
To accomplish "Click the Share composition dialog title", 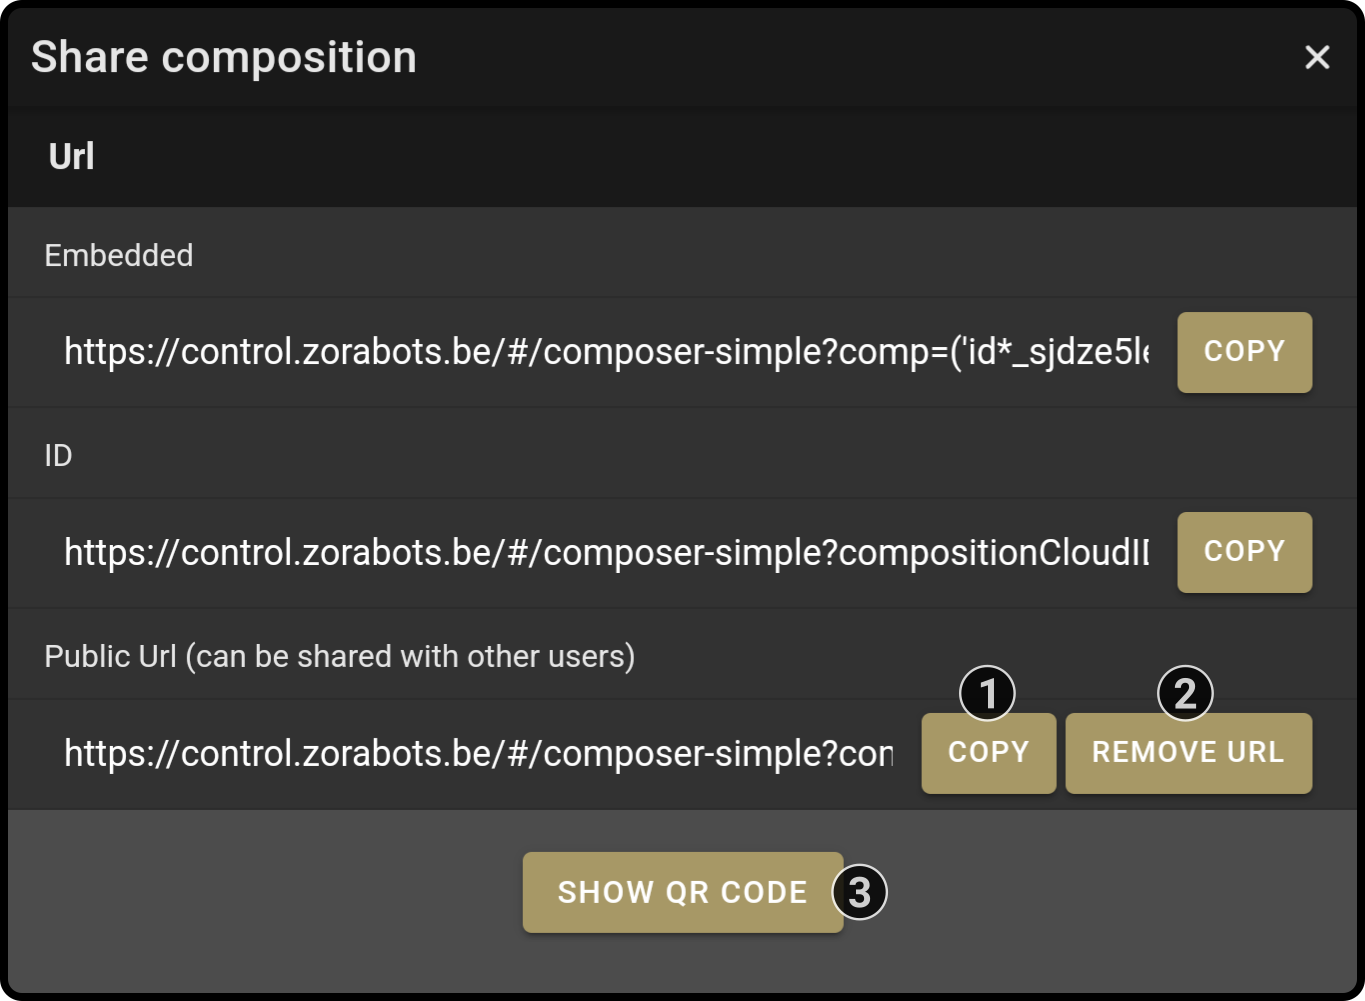I will (224, 57).
